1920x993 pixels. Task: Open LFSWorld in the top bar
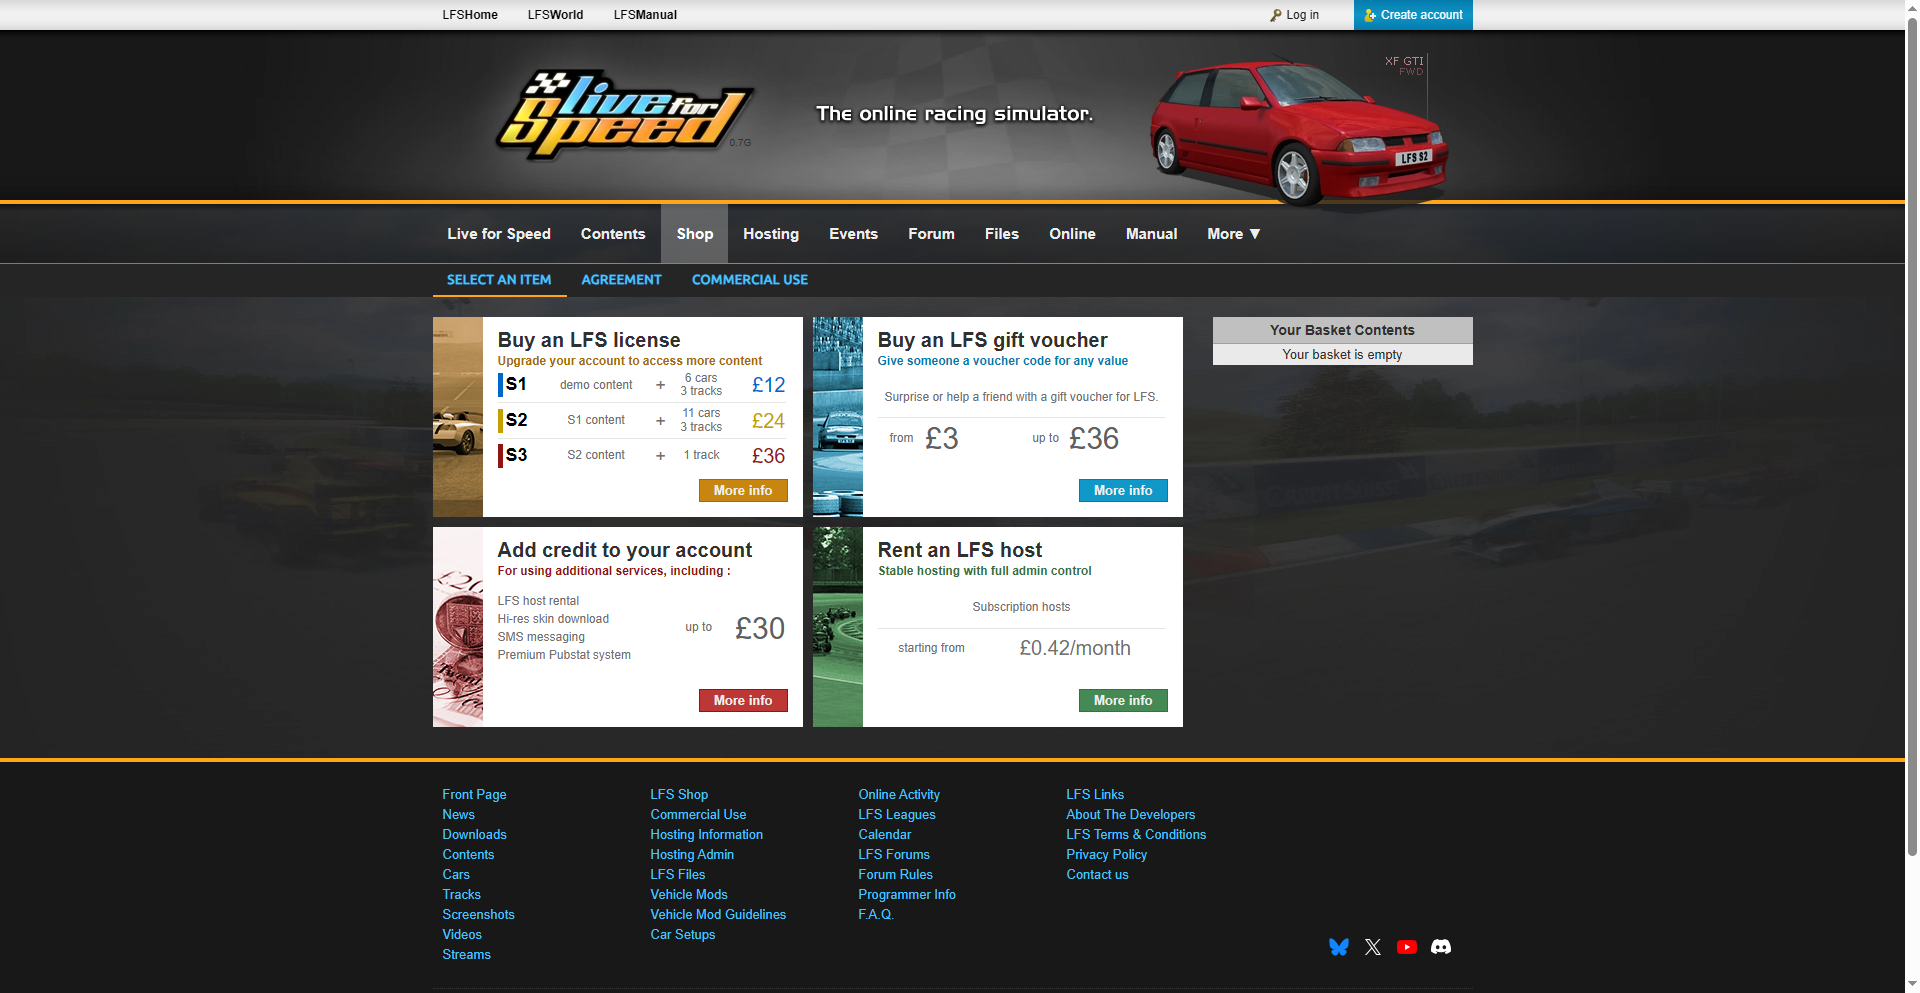555,15
